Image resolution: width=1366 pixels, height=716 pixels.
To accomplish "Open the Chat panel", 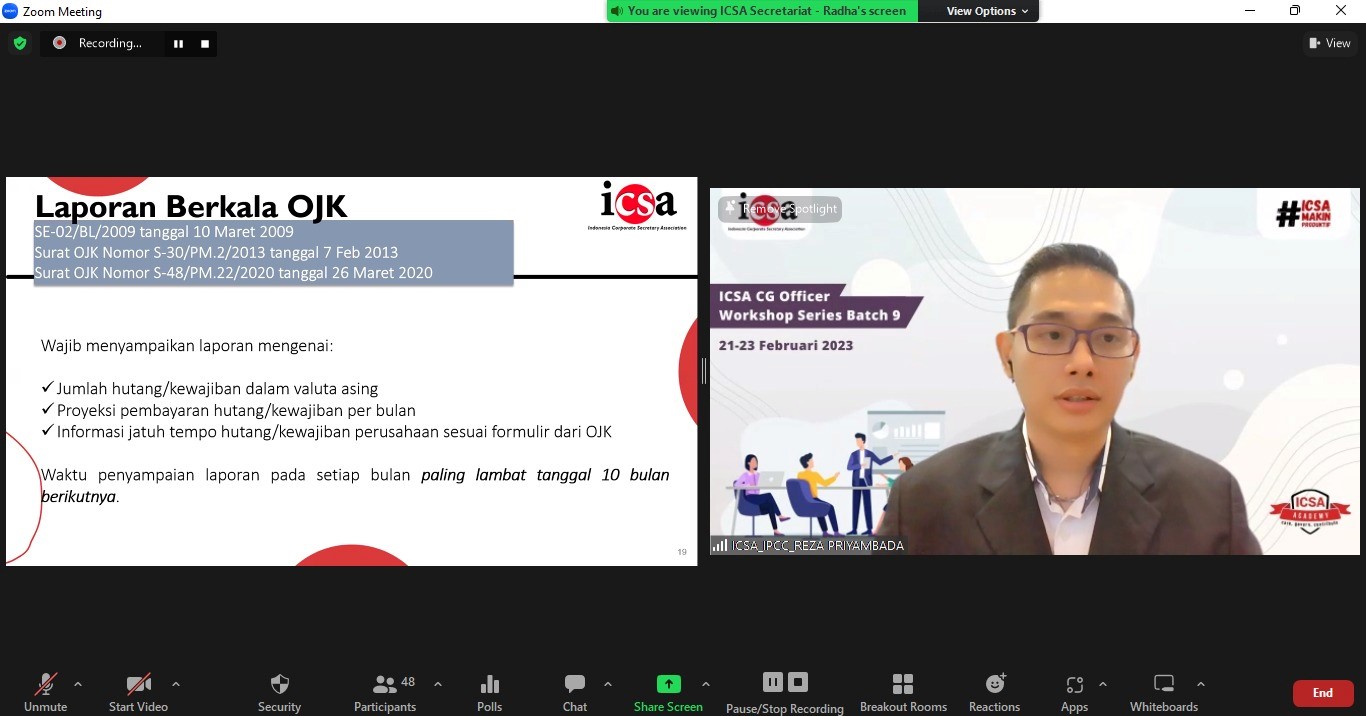I will tap(575, 685).
